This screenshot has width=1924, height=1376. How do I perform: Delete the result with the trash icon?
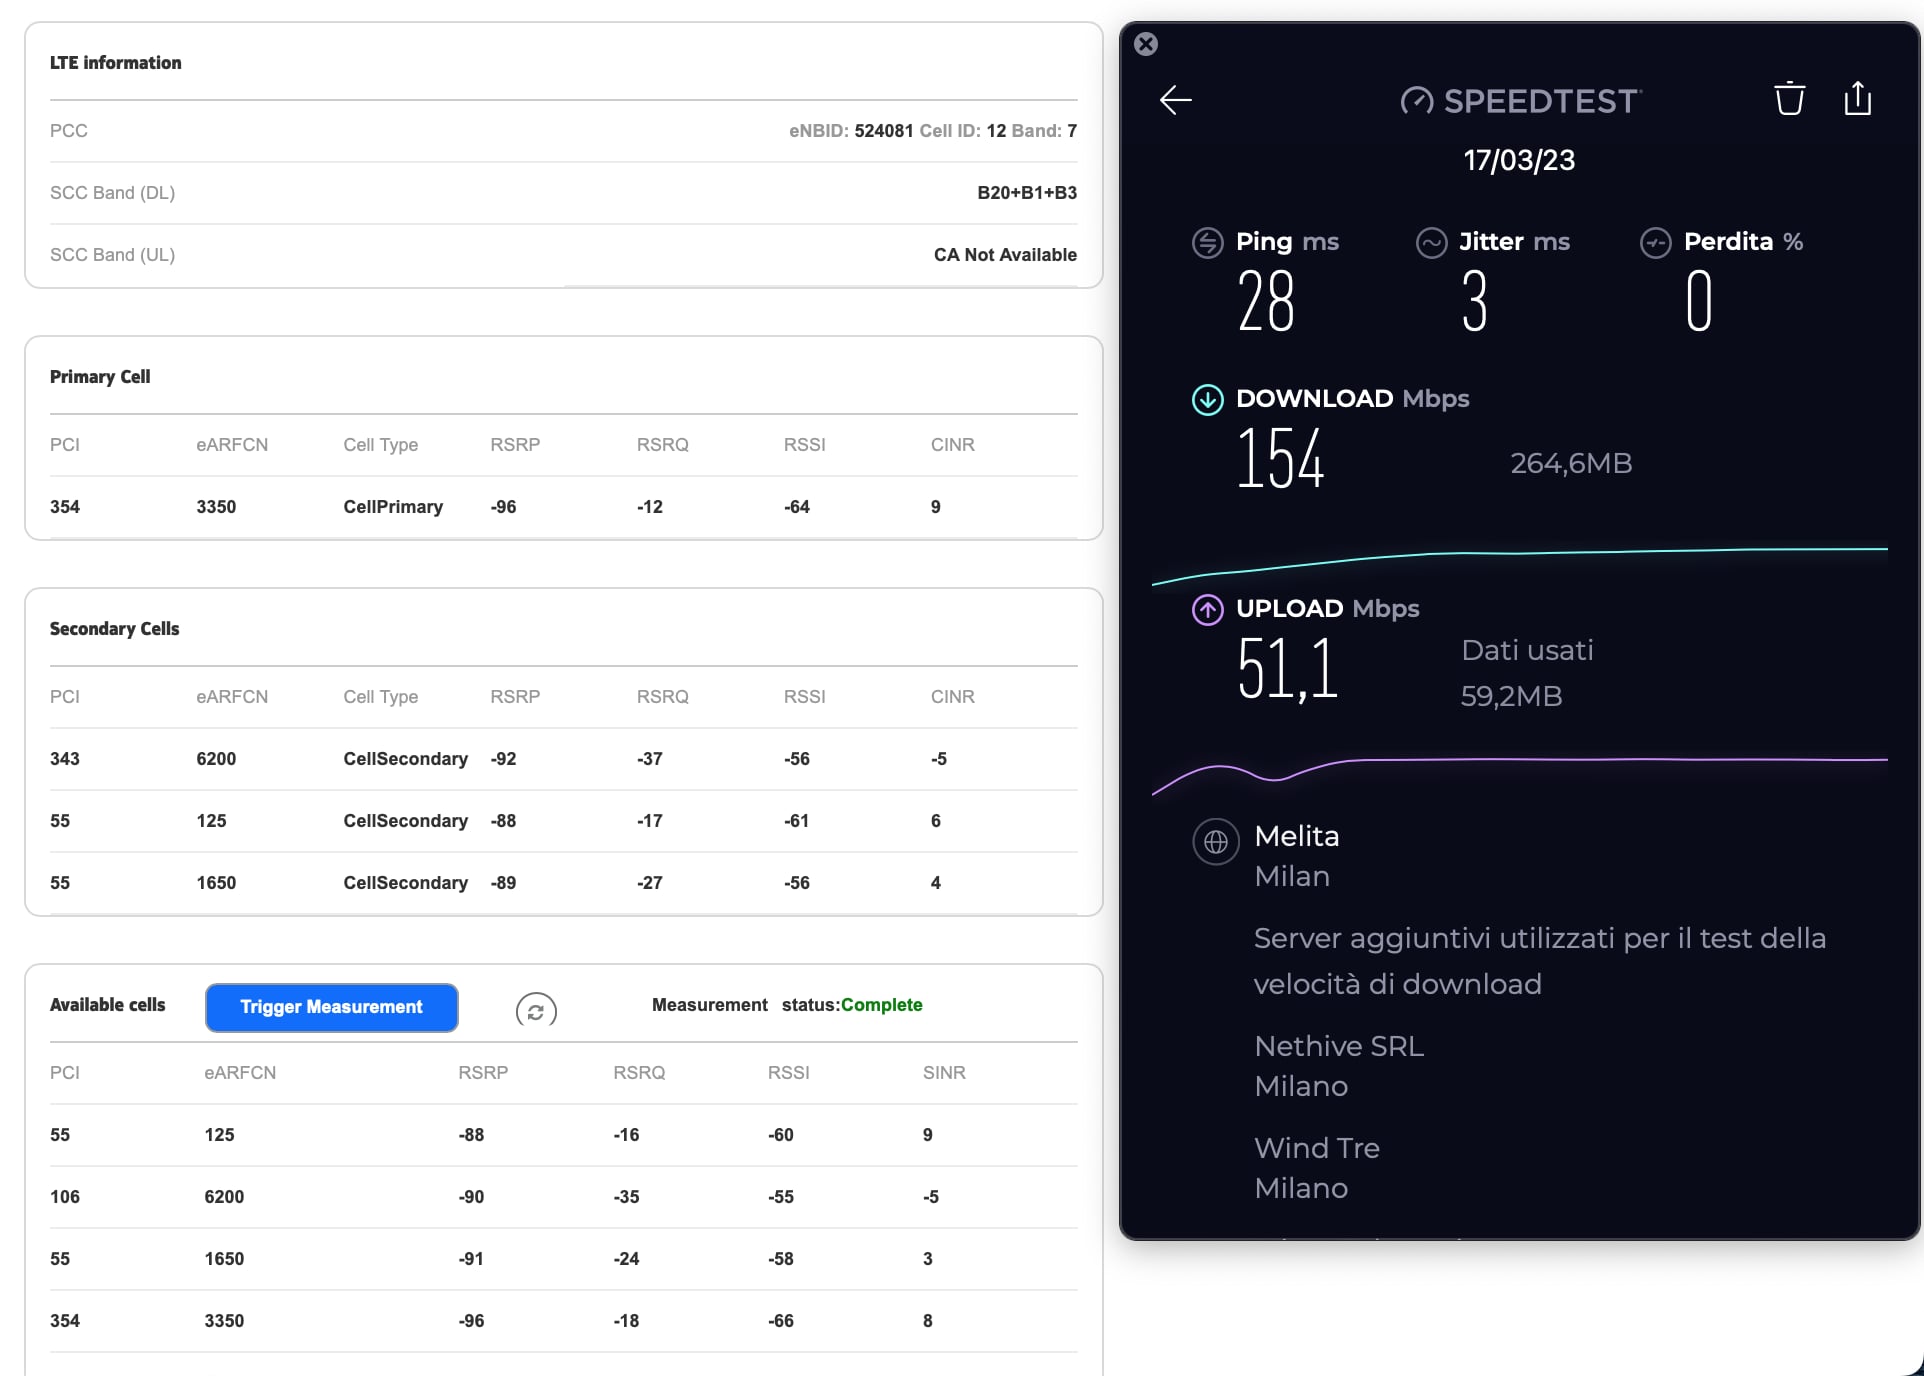[x=1789, y=99]
